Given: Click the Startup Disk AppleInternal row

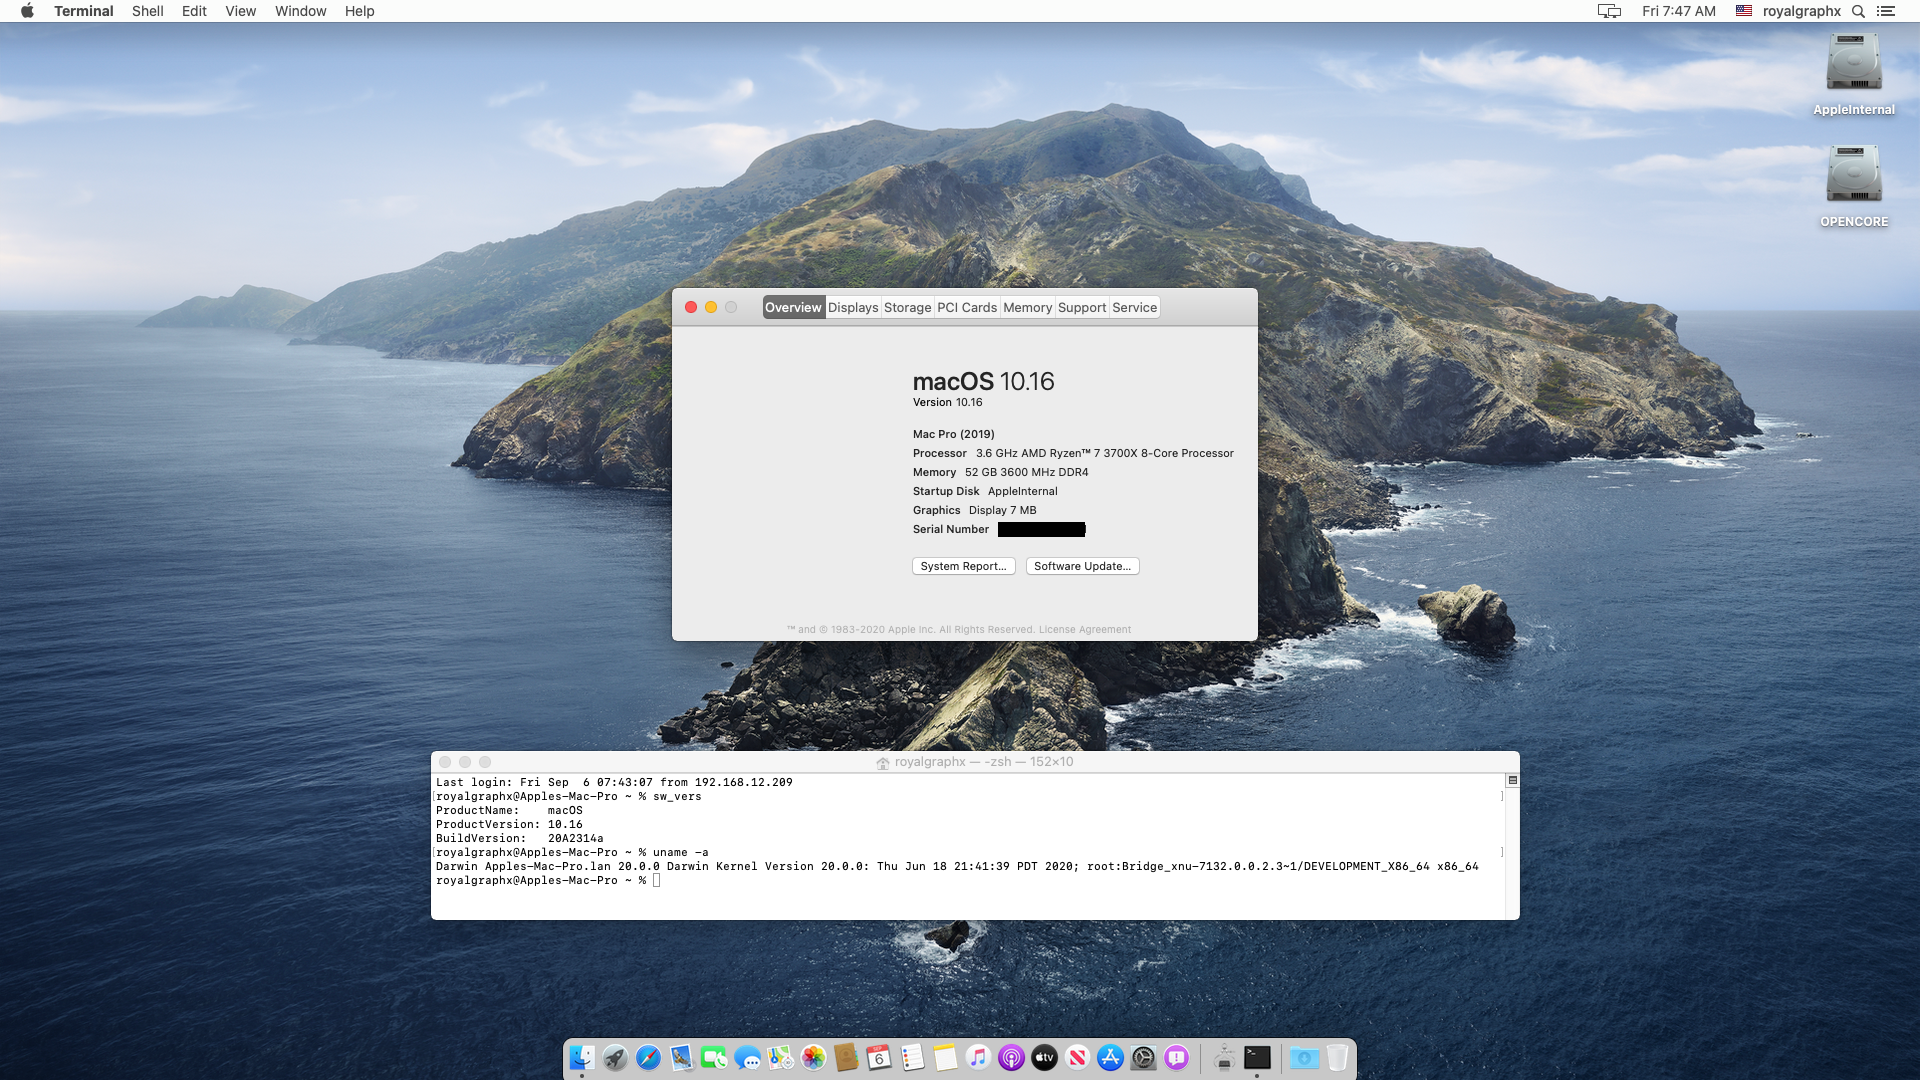Looking at the screenshot, I should (985, 491).
